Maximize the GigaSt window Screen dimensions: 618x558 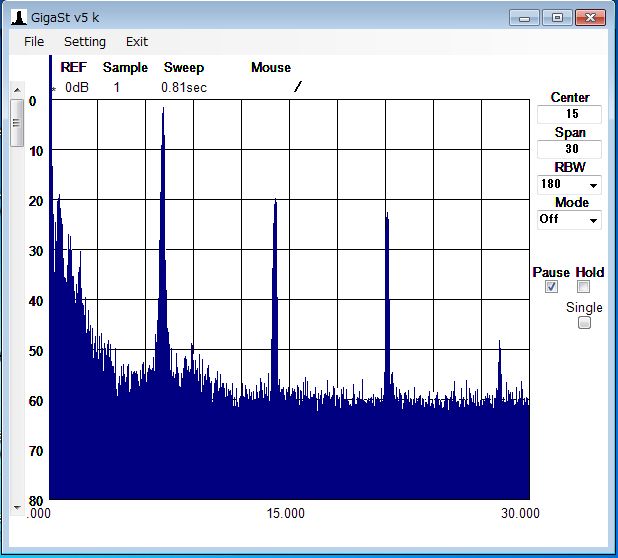click(x=557, y=18)
